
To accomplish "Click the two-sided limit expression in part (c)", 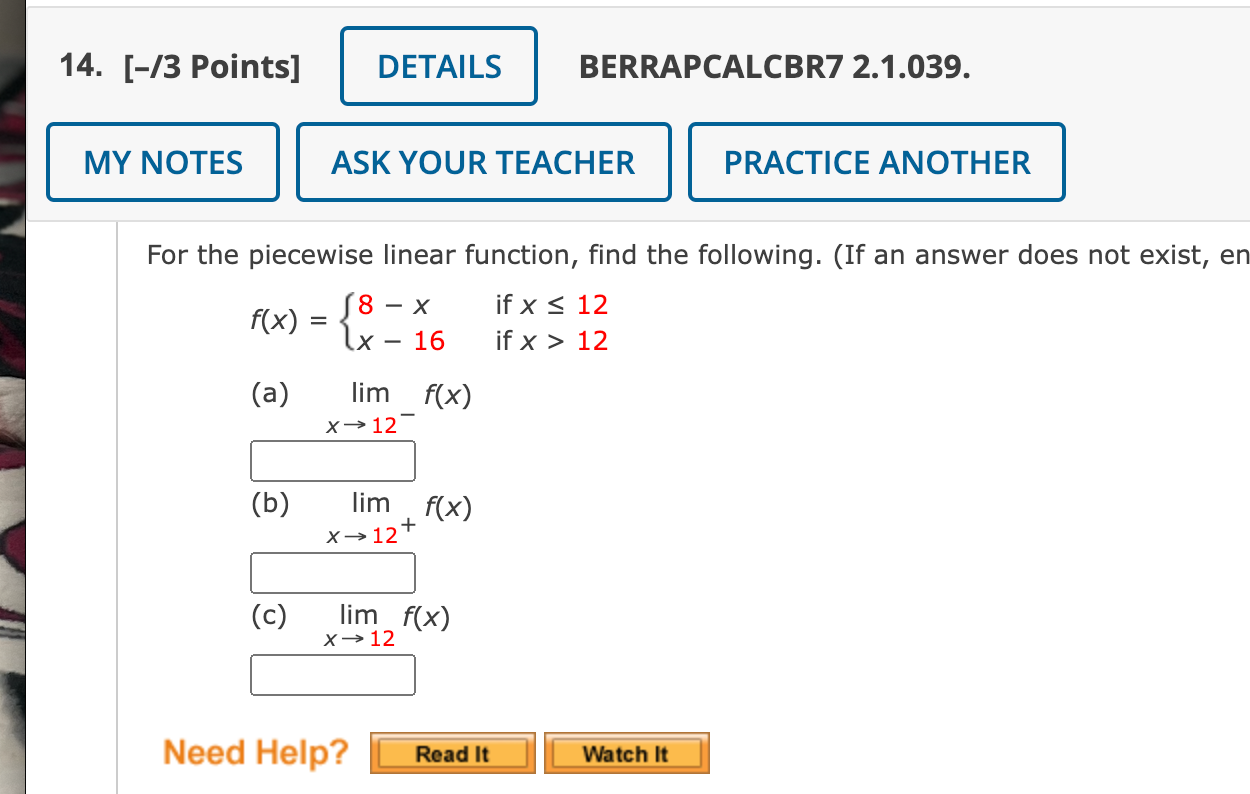I will 385,625.
